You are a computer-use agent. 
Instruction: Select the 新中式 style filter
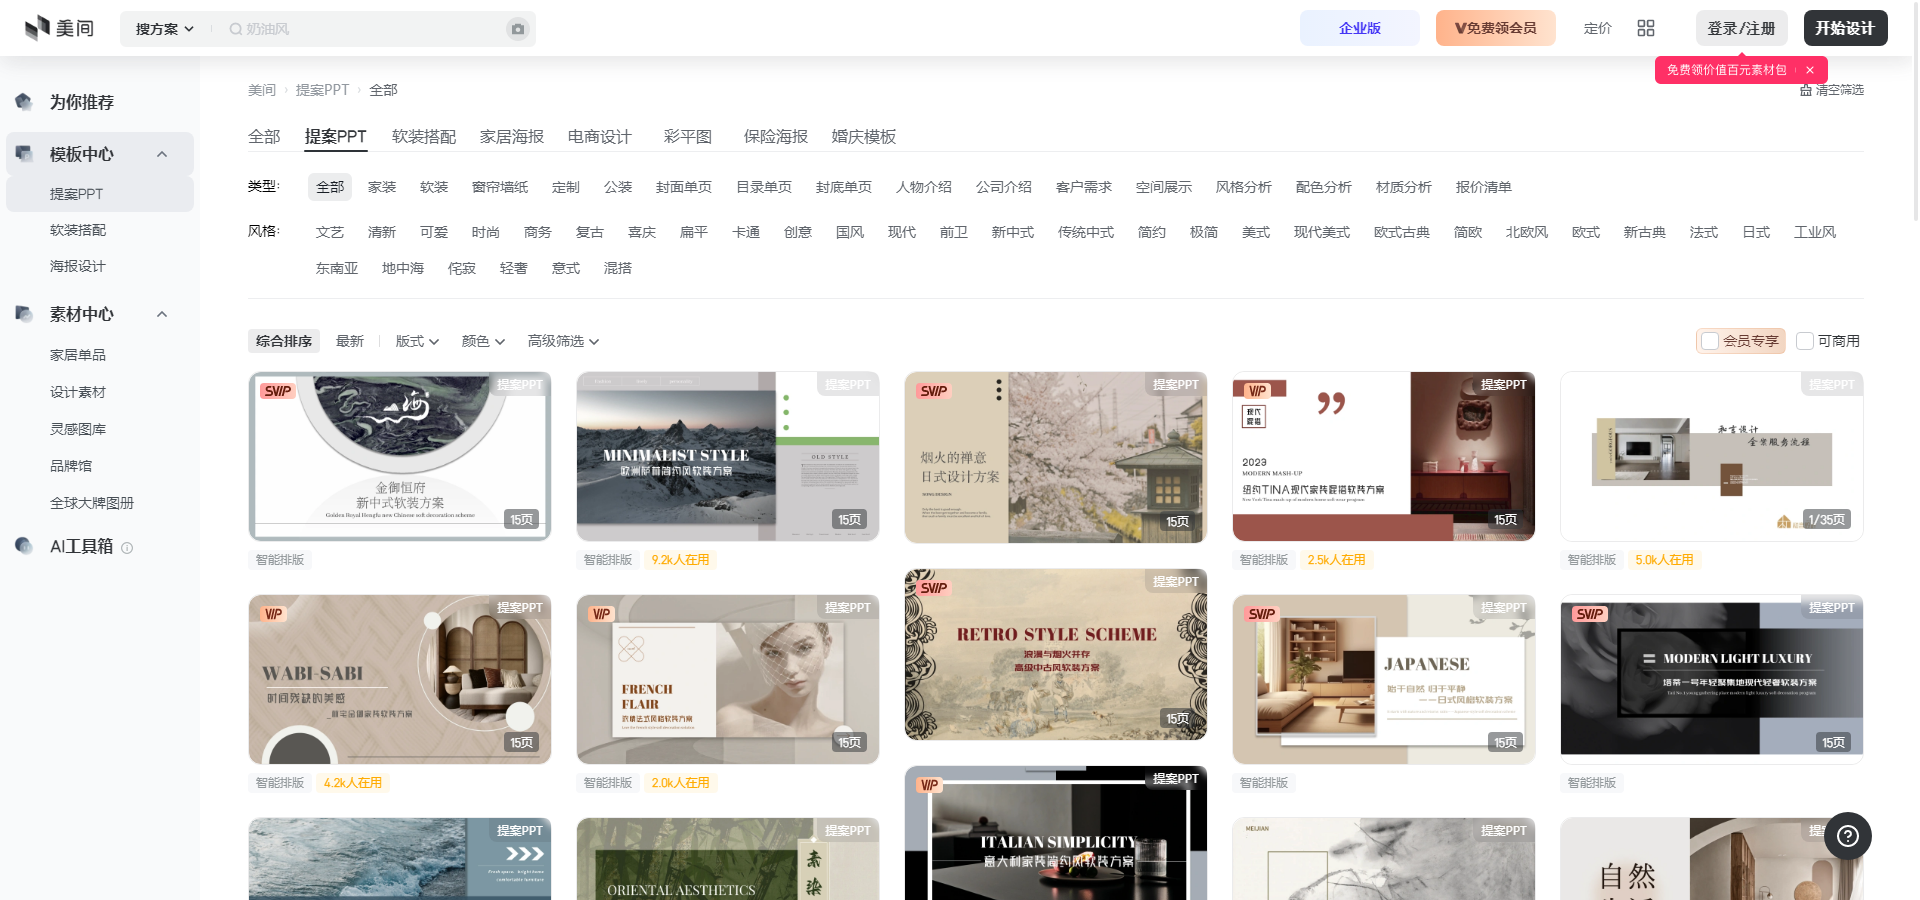[1013, 232]
